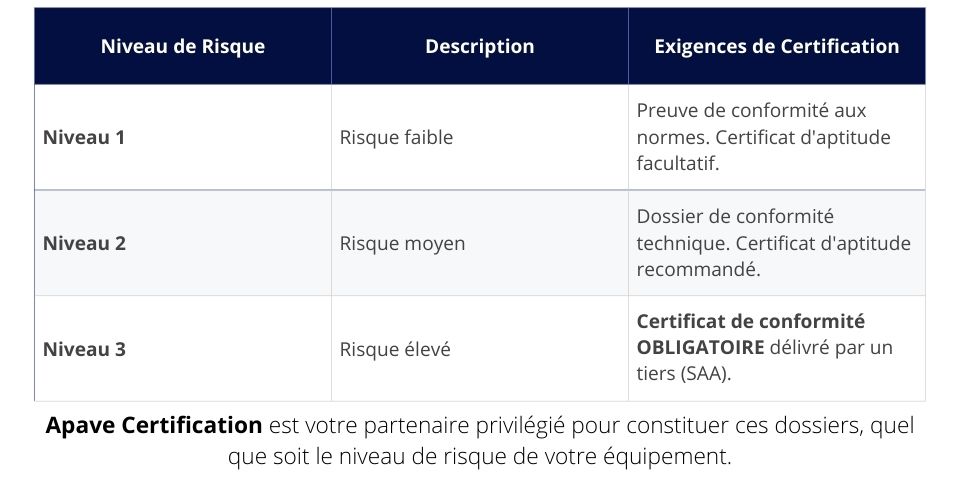Click the Description column header
Screen dimensions: 960x500
tap(479, 47)
